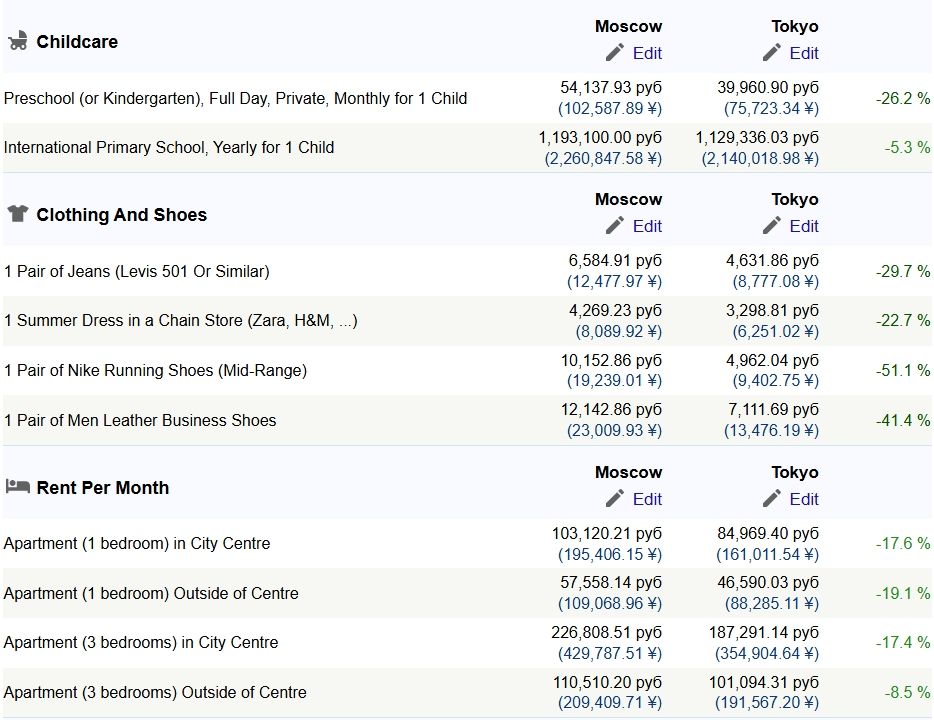Click Apartment (1 bedroom) Outside of Centre label

[x=151, y=594]
